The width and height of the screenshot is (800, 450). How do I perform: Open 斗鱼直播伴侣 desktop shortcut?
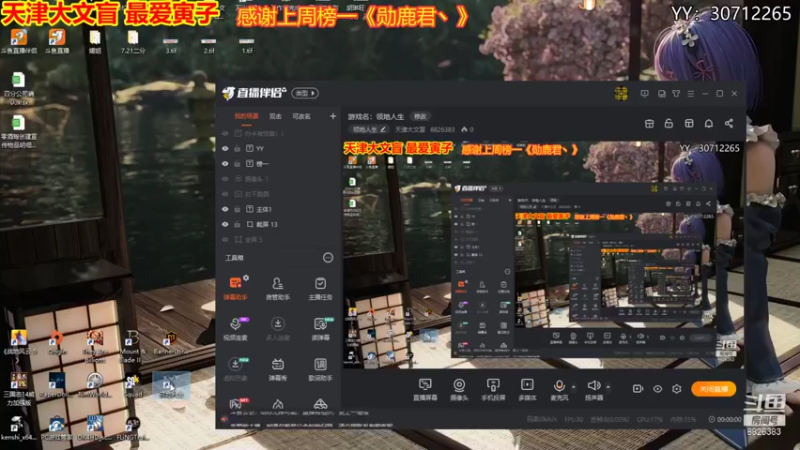point(19,41)
